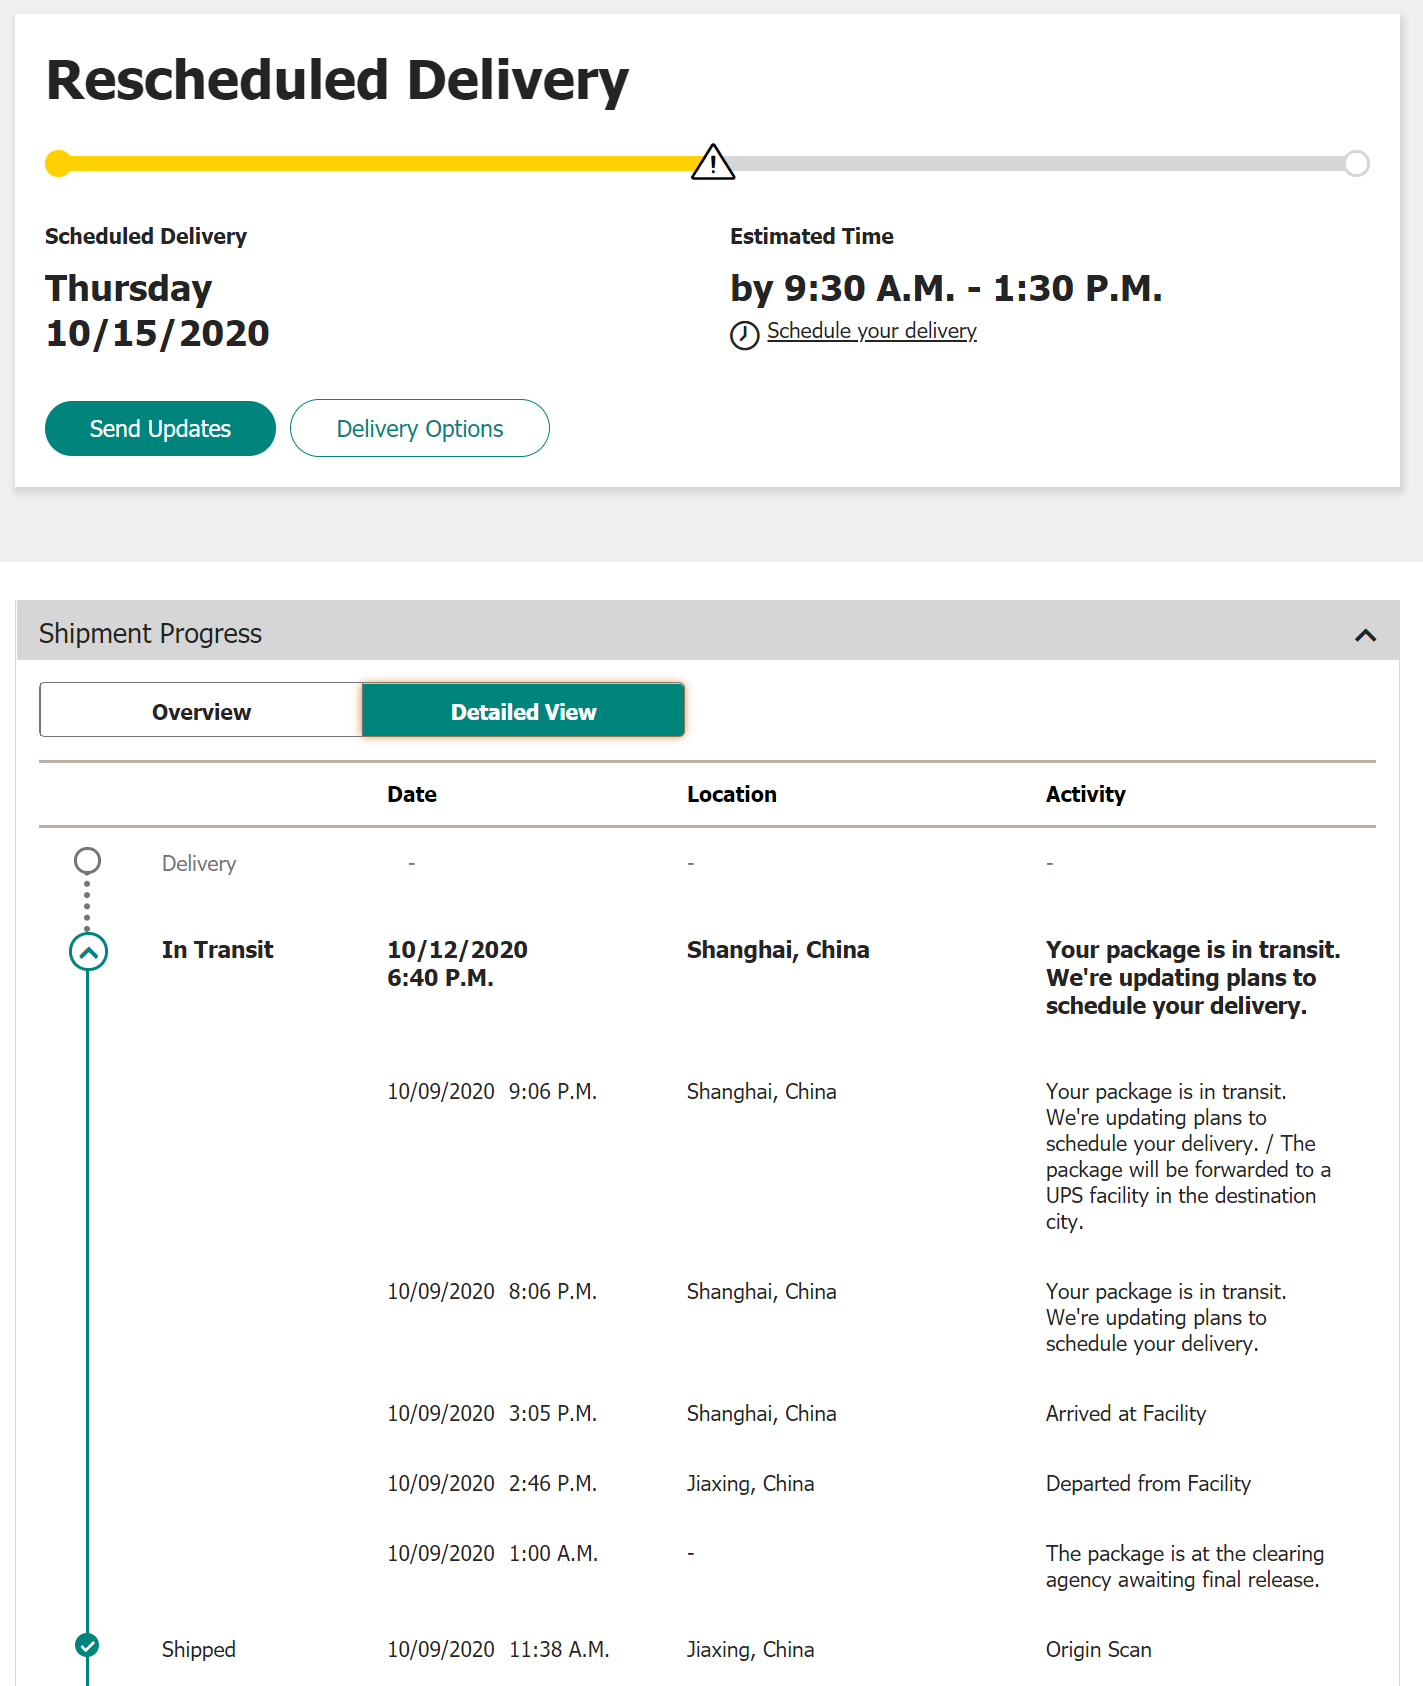The width and height of the screenshot is (1423, 1686).
Task: Switch to the Overview tab
Action: coord(201,711)
